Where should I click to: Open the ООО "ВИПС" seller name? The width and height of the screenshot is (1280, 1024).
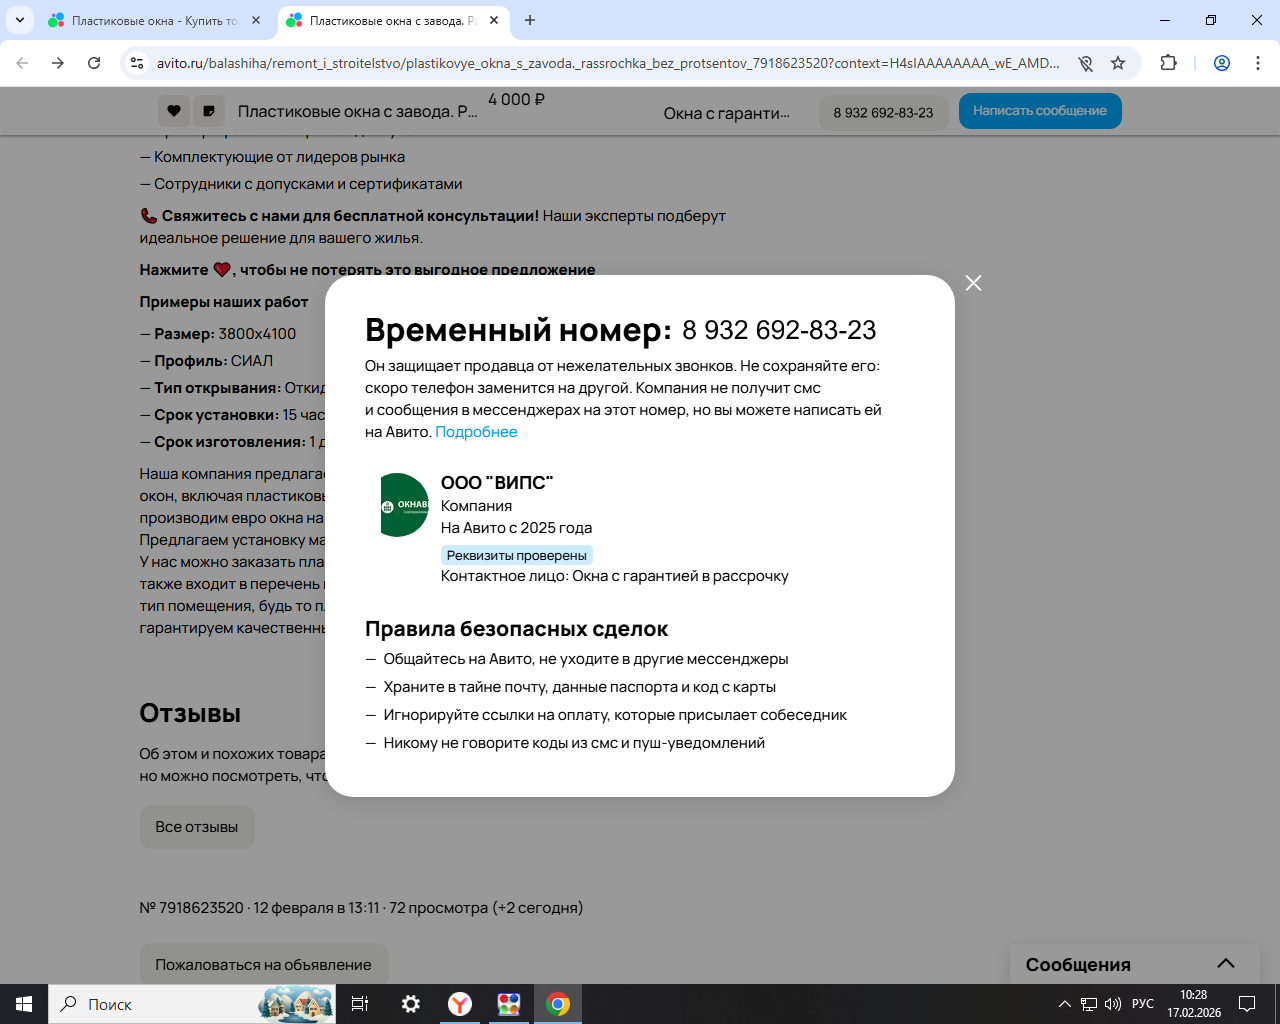[x=497, y=483]
